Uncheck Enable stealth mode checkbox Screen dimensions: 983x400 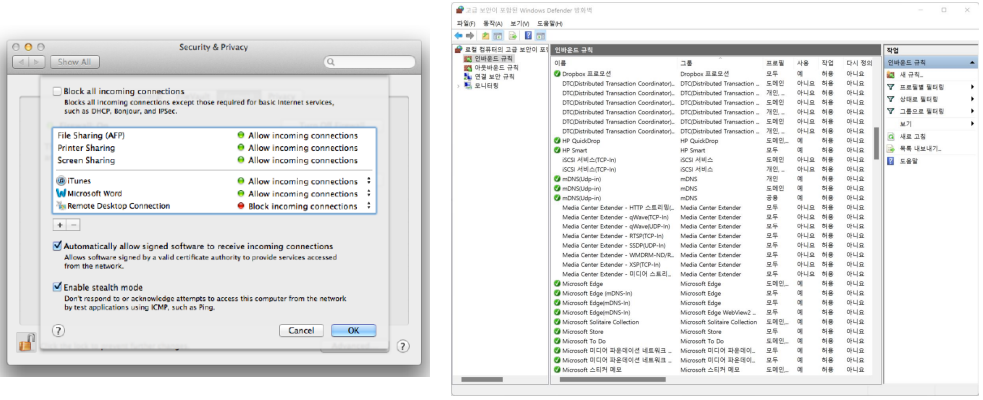click(x=57, y=287)
